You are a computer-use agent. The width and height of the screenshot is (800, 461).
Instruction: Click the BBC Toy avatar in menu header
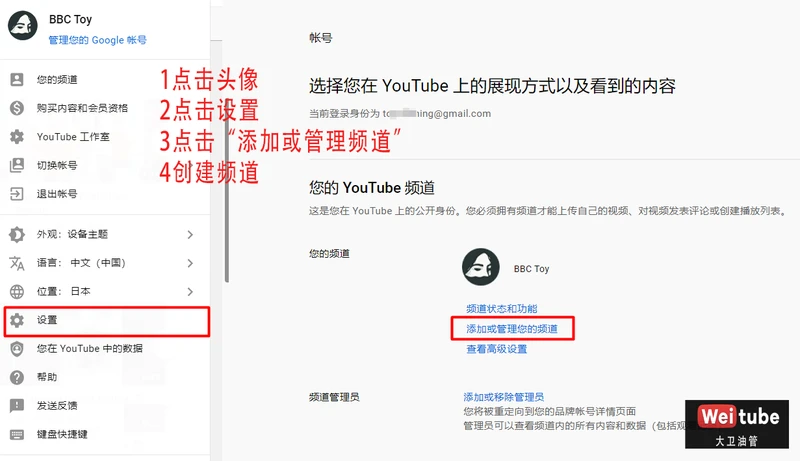pyautogui.click(x=22, y=25)
